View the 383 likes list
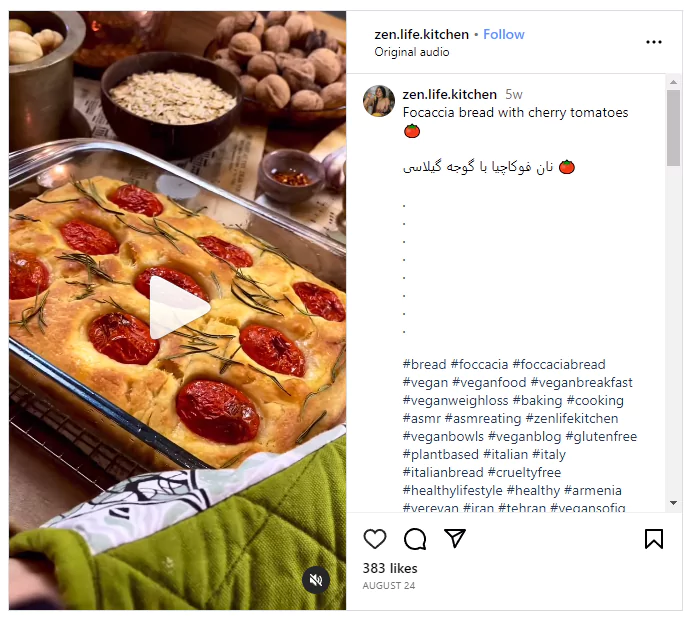 (390, 568)
